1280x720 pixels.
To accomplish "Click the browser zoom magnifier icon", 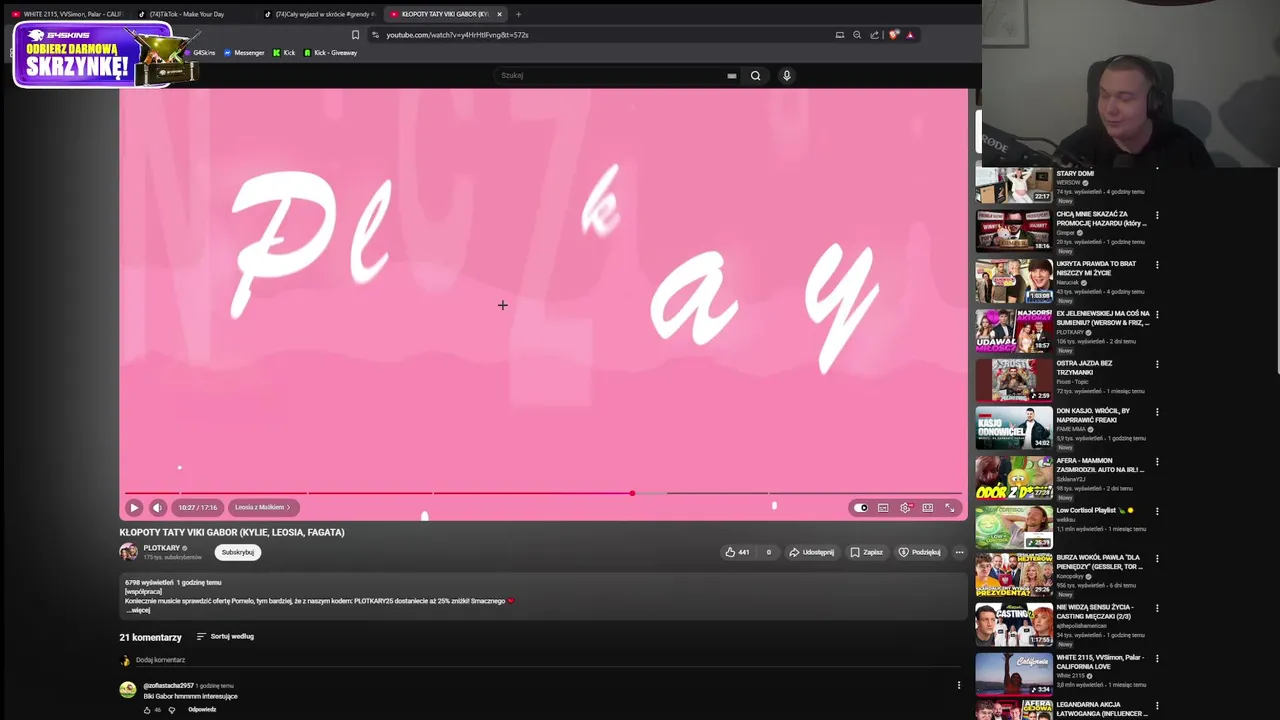I will tap(857, 35).
